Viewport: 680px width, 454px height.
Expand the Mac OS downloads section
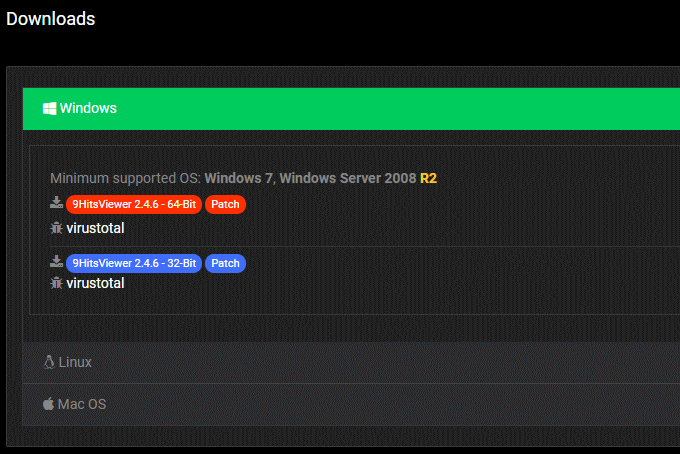pos(351,404)
